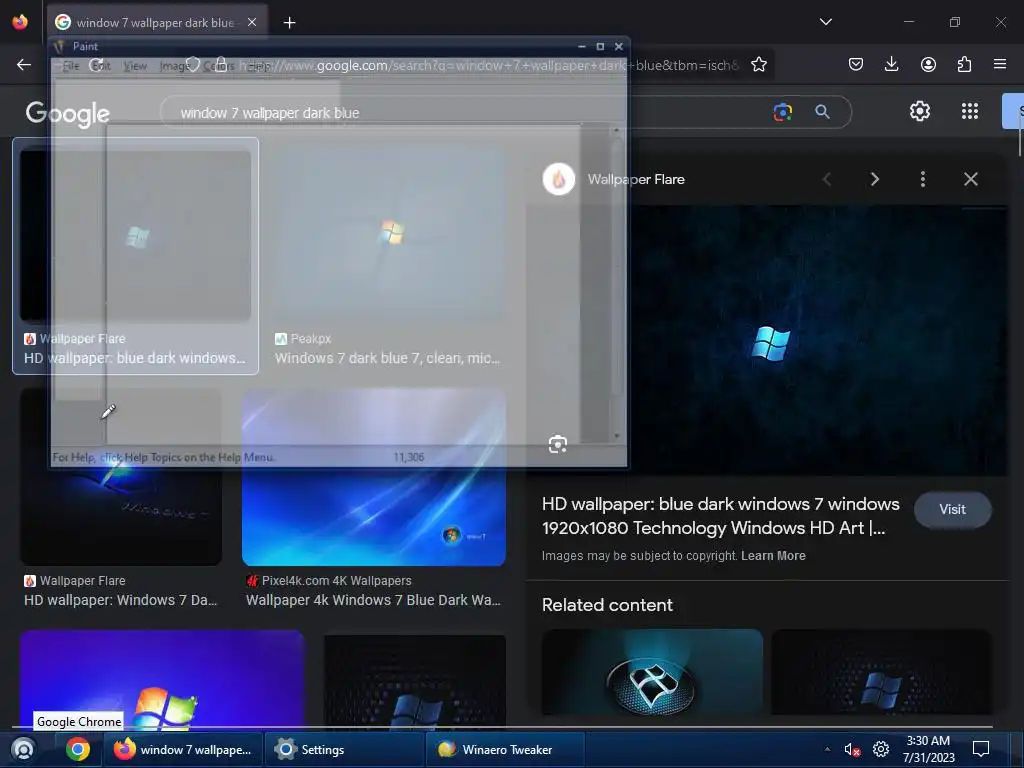Open Wallpaper Flare blue dark windows result card
The image size is (1024, 768).
[x=136, y=256]
